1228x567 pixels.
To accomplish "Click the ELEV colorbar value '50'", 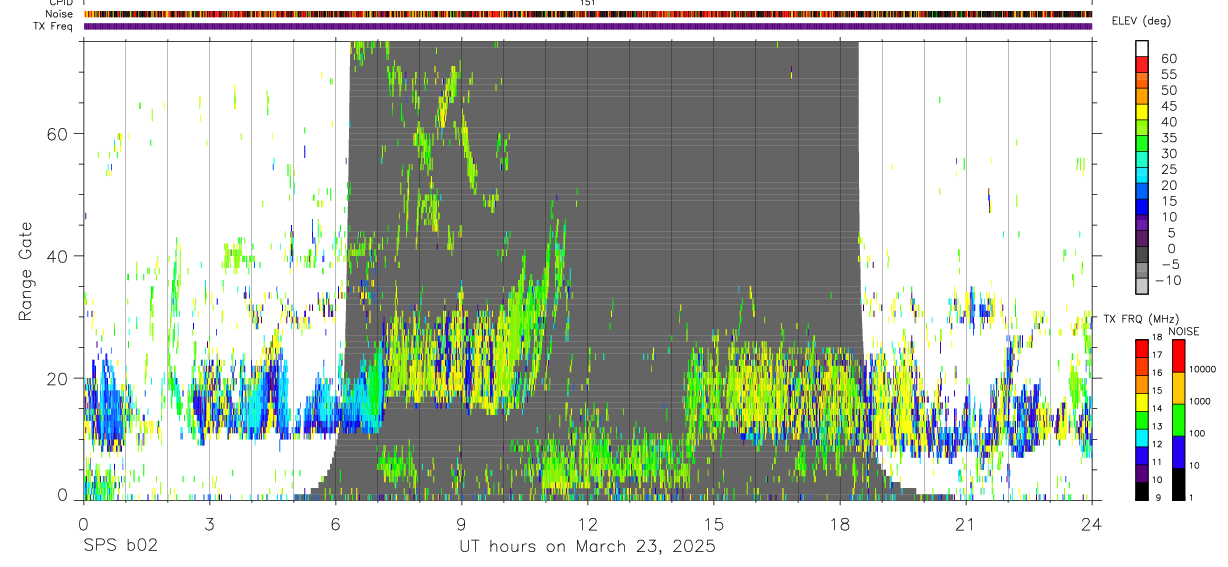I will [x=1168, y=90].
